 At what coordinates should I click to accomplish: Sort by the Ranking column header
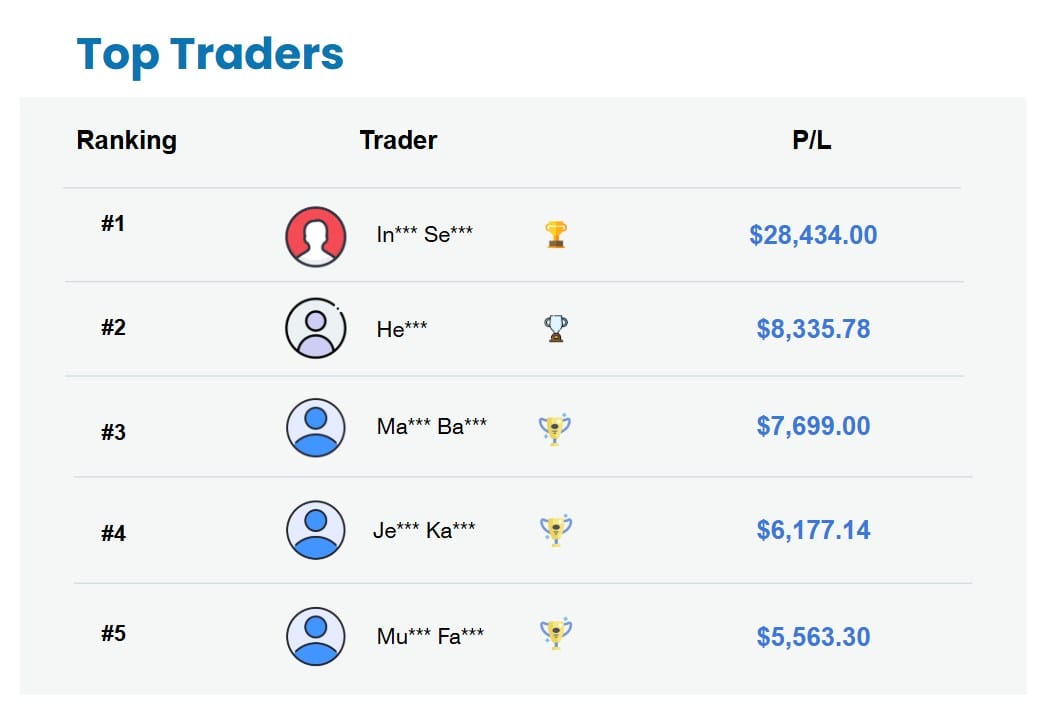click(126, 140)
